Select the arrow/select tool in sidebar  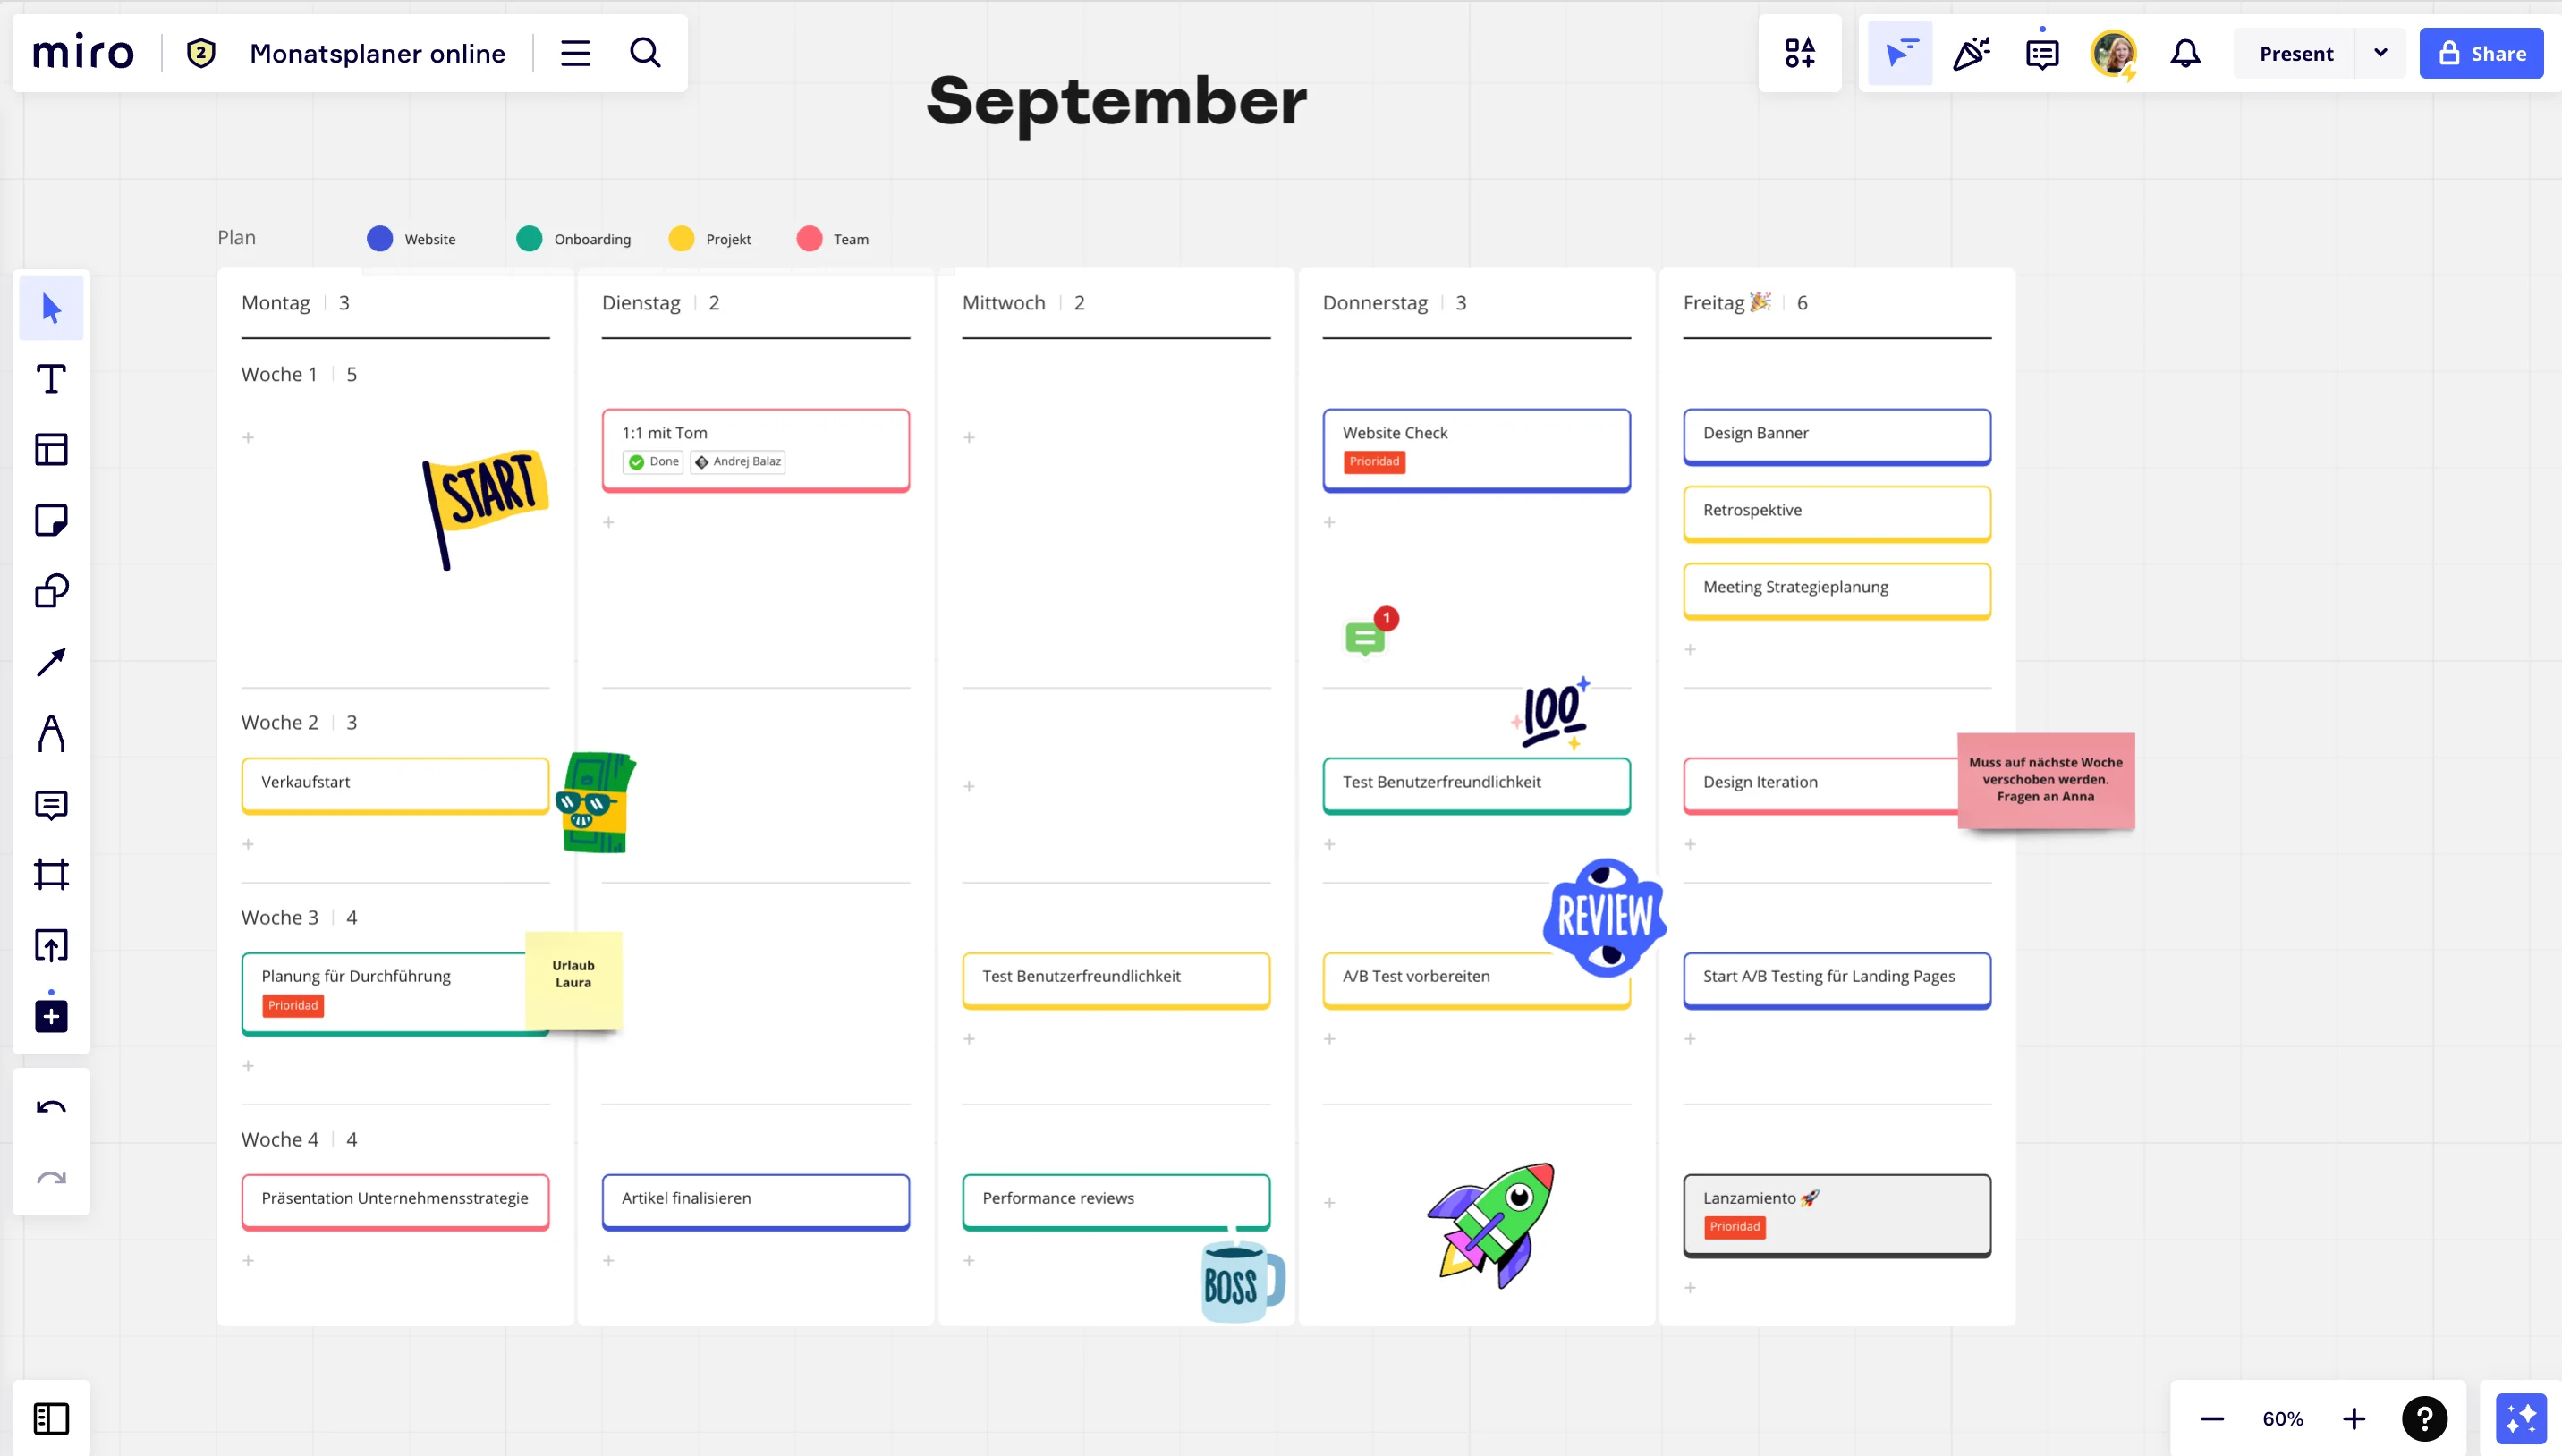[x=51, y=308]
